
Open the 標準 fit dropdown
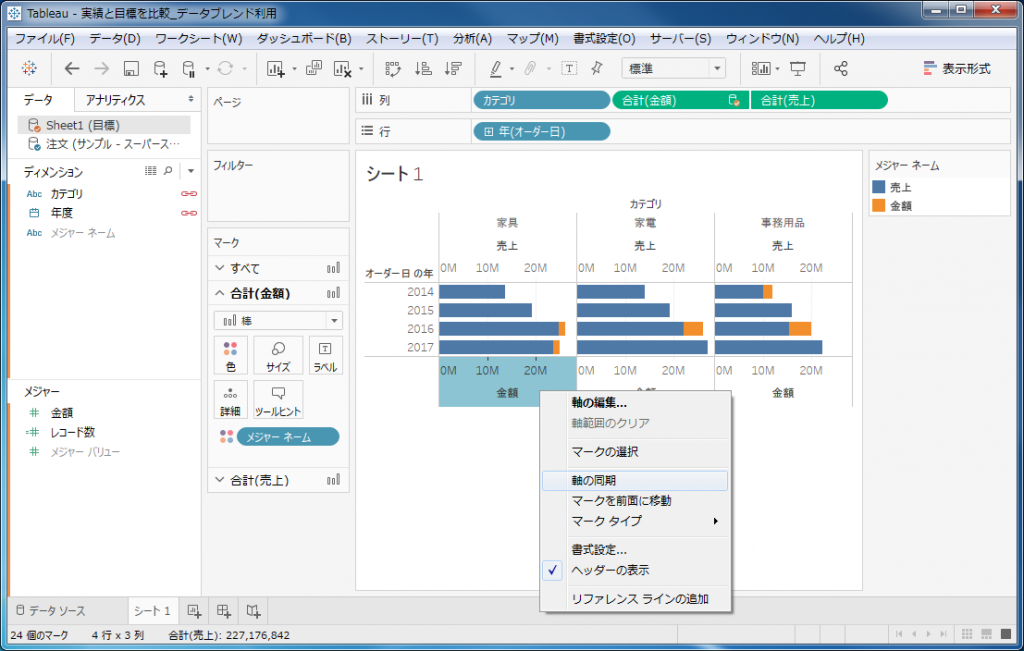coord(674,69)
